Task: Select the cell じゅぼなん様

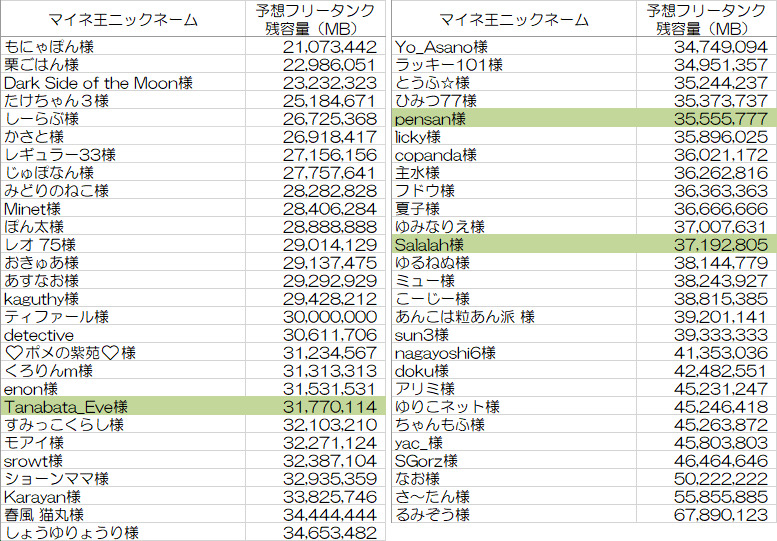Action: 123,172
